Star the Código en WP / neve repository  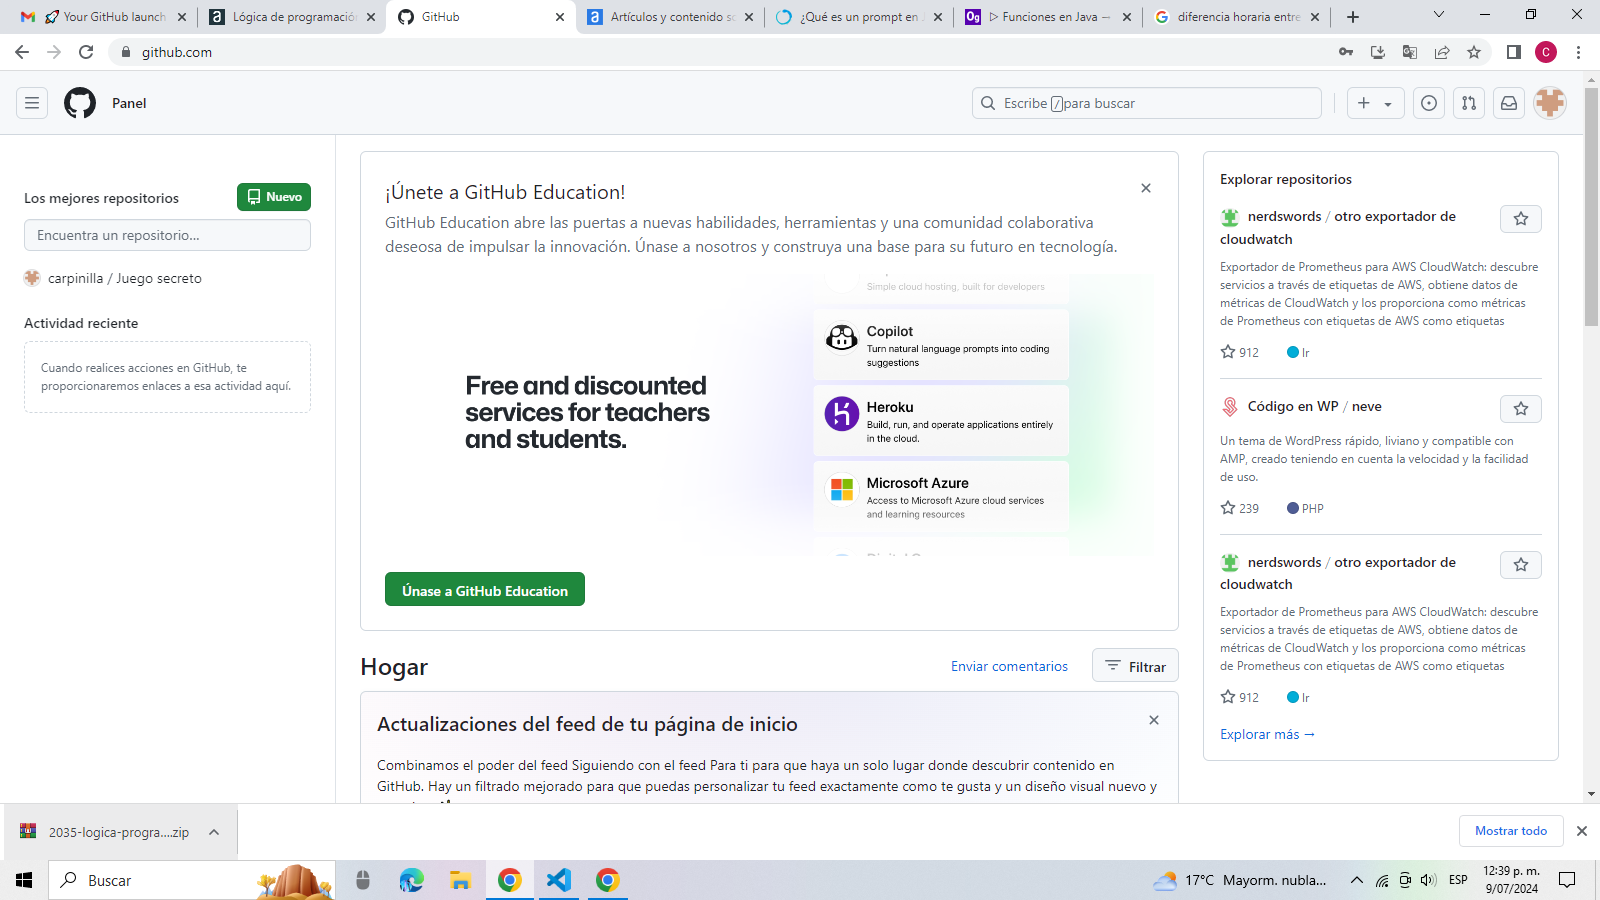coord(1521,409)
